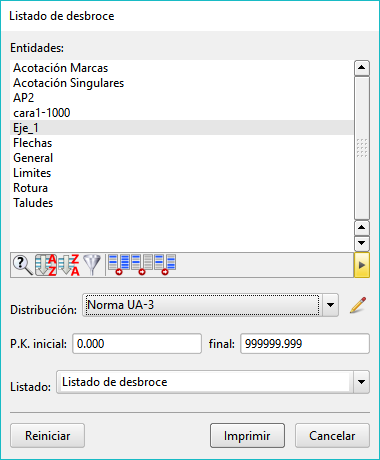Screen dimensions: 380x460
Task: Open the funnel filter tool
Action: (x=92, y=265)
